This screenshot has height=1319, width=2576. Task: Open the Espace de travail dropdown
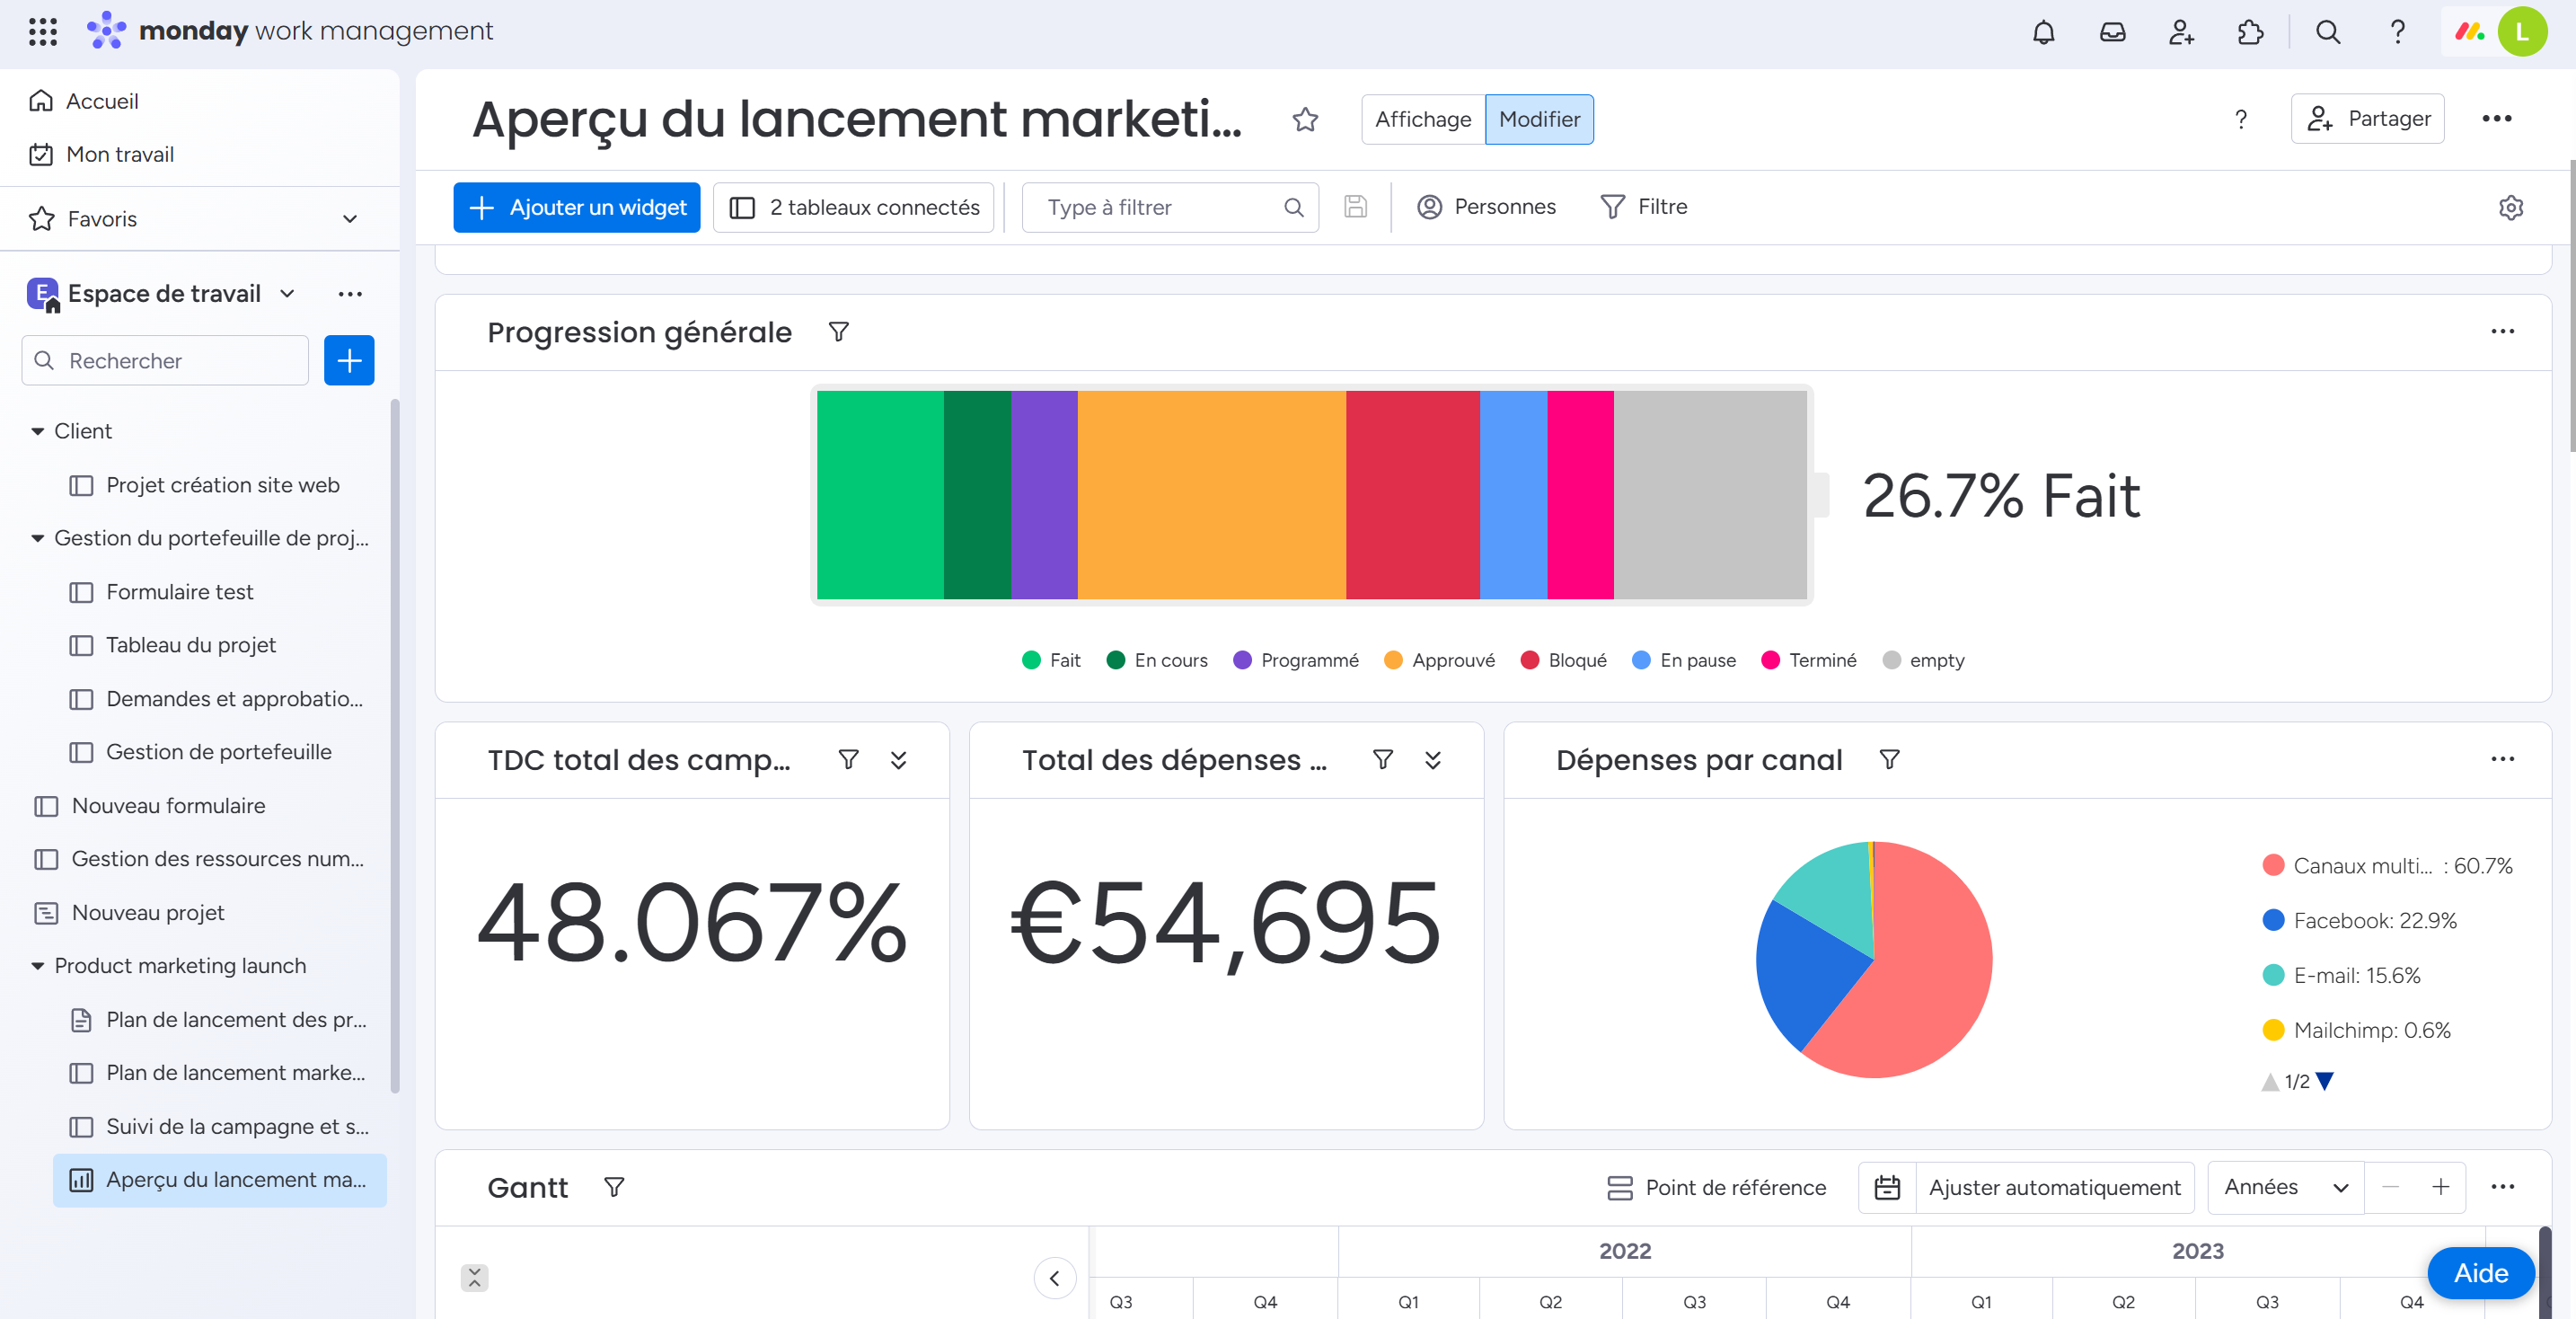coord(287,294)
